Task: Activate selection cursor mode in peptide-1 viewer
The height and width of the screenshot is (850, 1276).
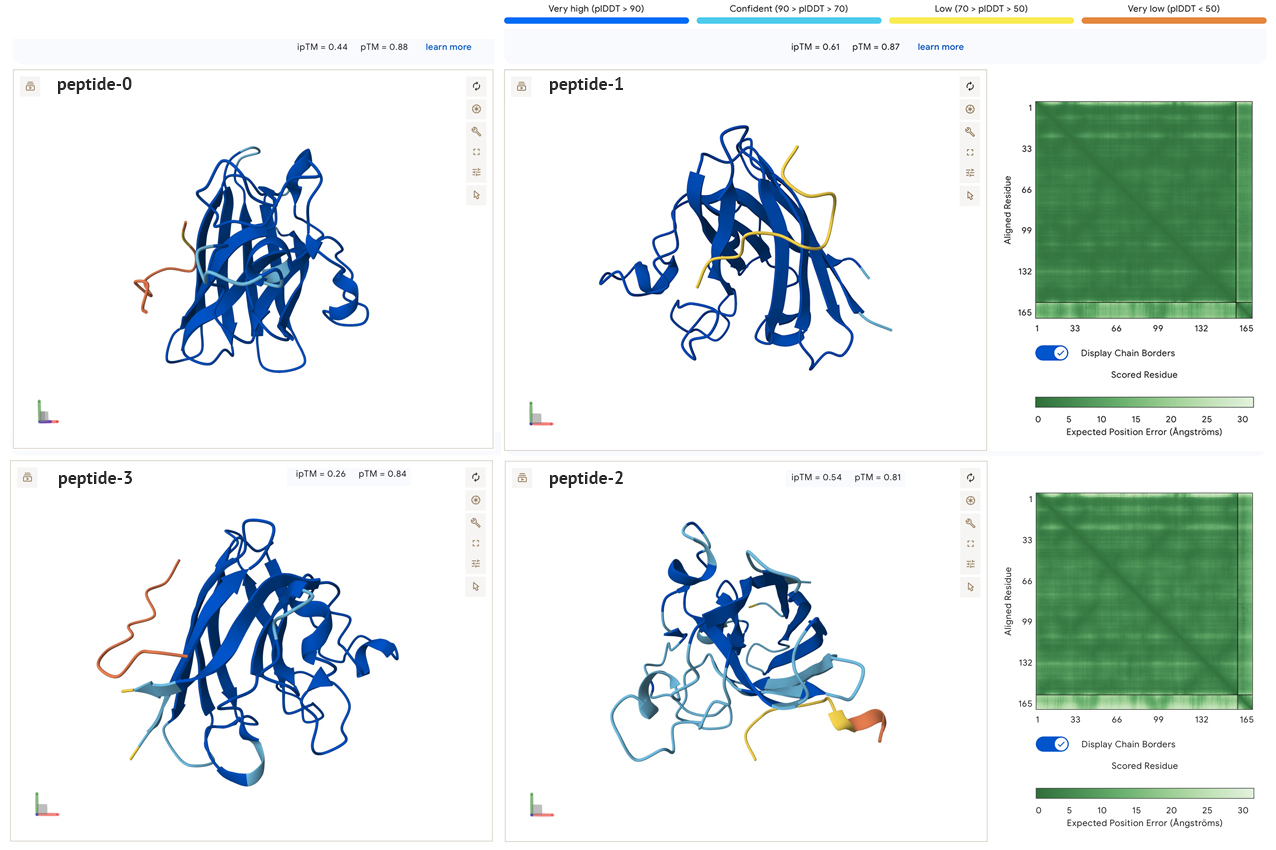Action: tap(969, 195)
